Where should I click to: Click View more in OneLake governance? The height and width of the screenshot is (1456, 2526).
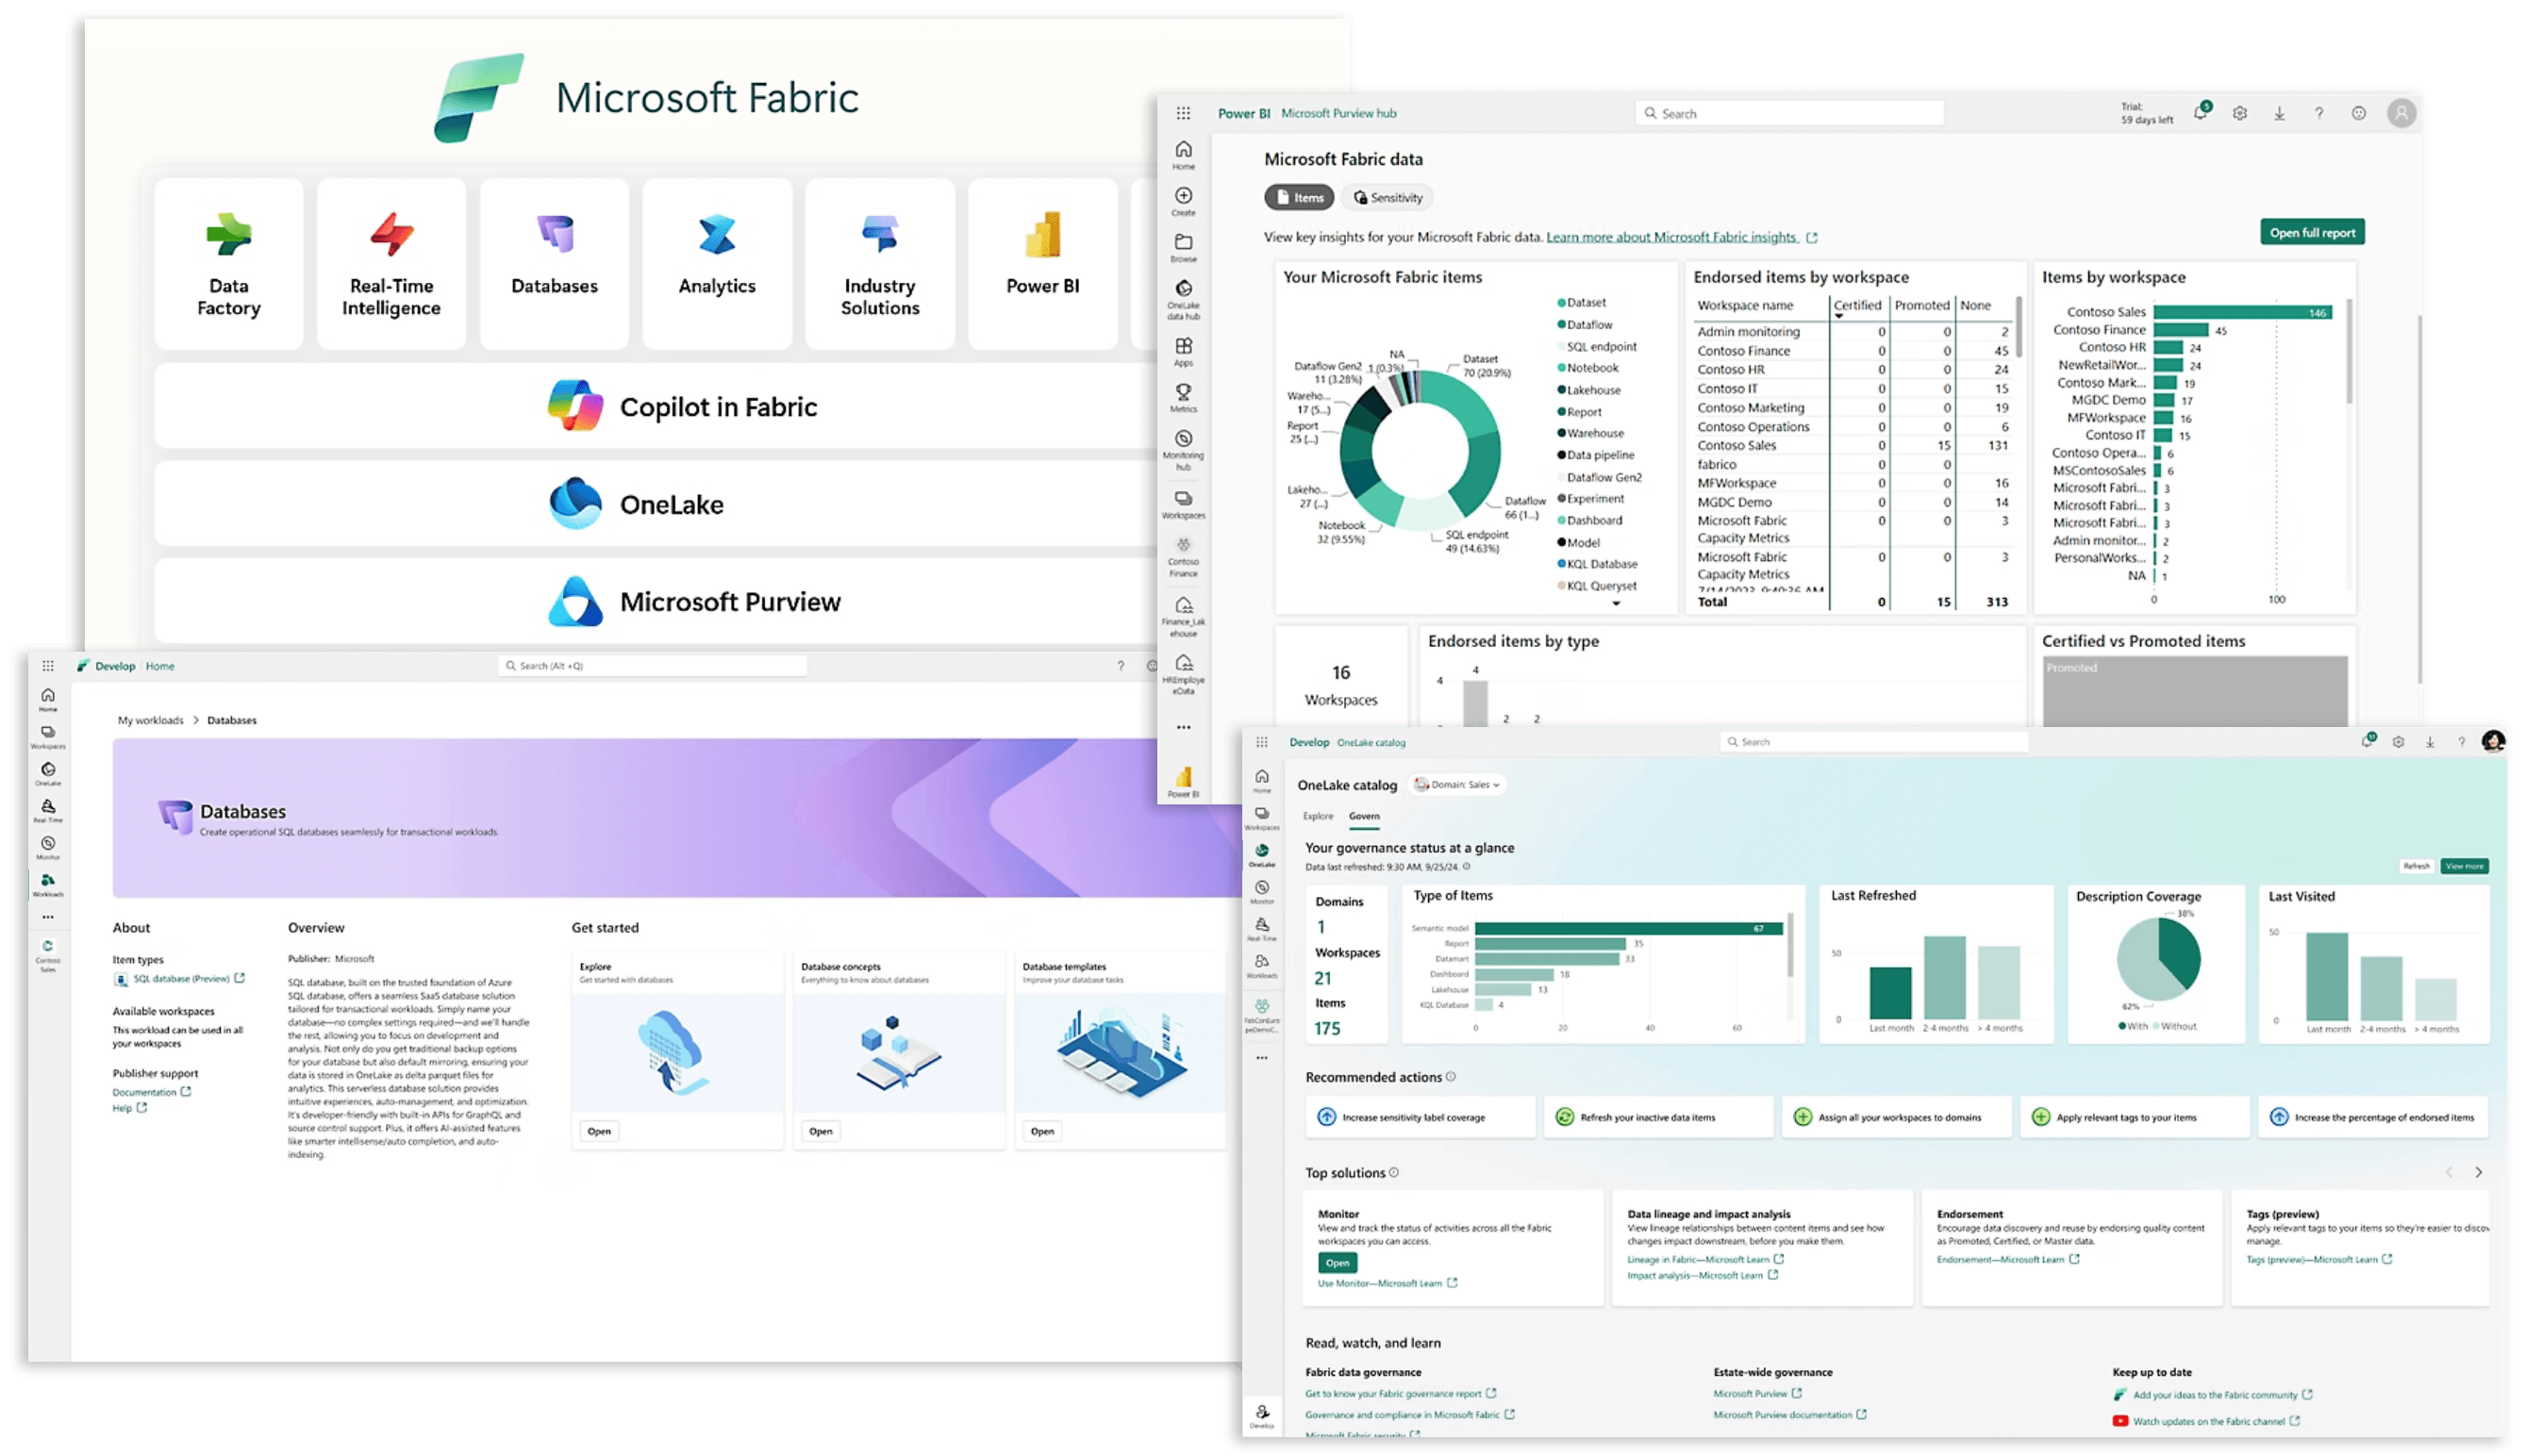tap(2464, 866)
